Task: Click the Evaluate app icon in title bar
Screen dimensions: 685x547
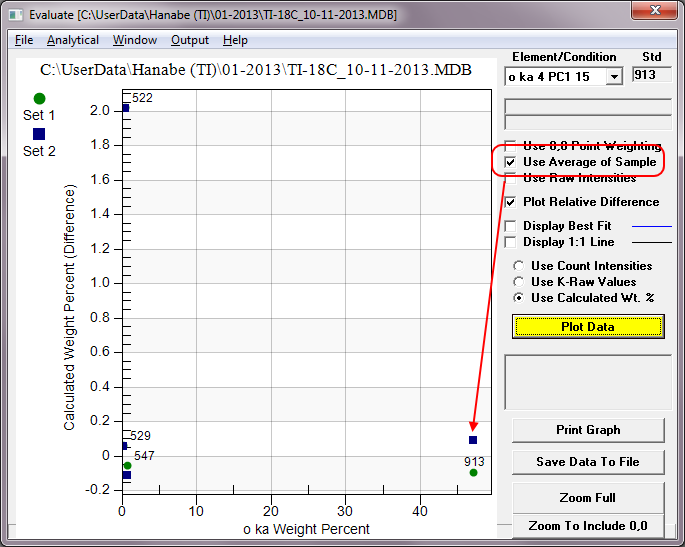Action: pyautogui.click(x=13, y=13)
